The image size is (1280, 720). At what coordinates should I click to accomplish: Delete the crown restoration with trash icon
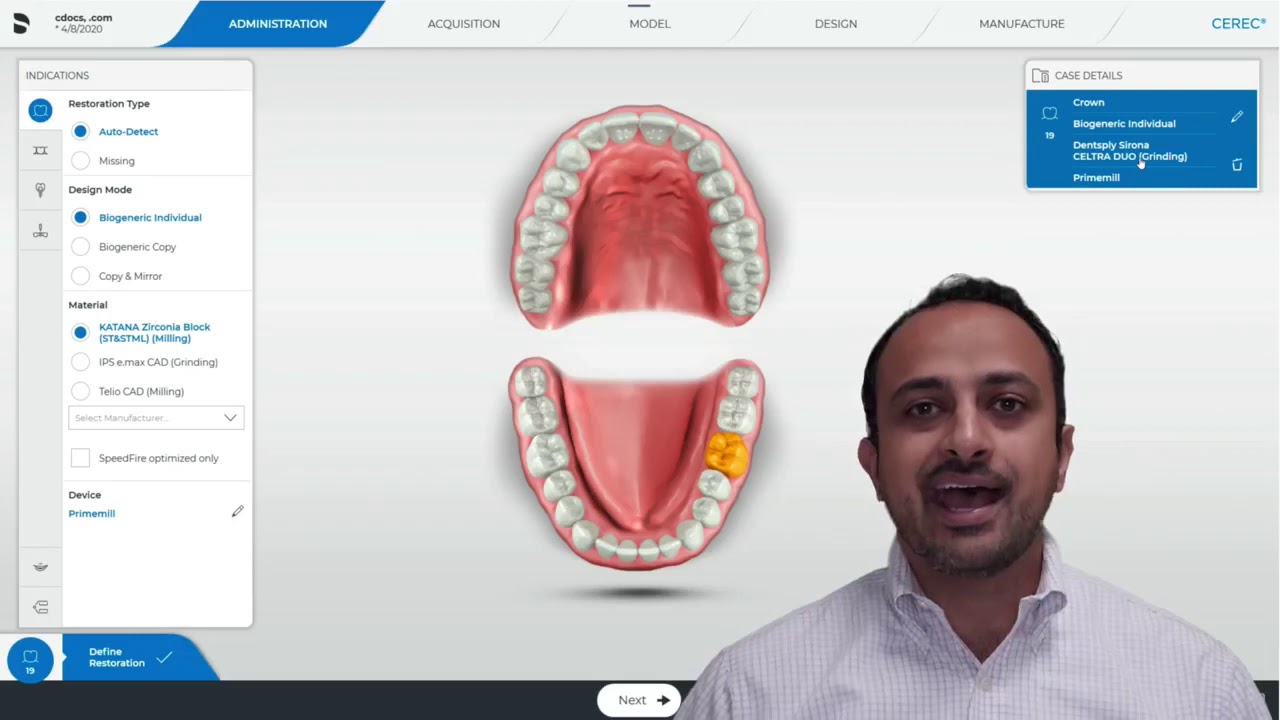click(1237, 165)
